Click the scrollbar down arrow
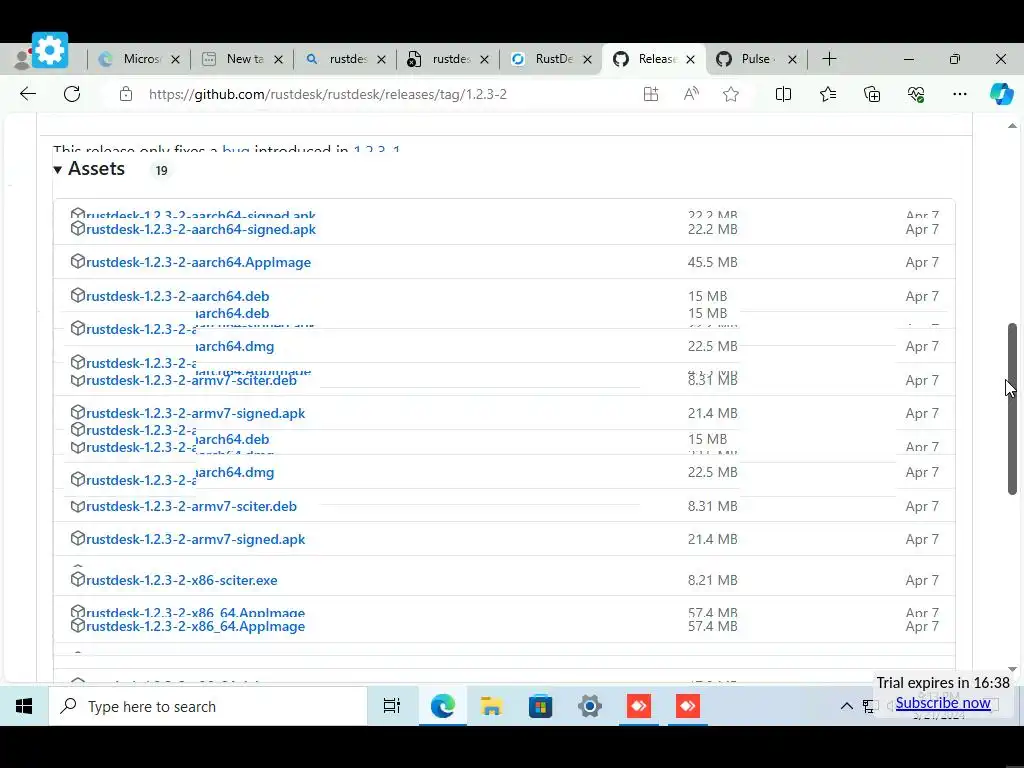Image resolution: width=1024 pixels, height=768 pixels. 1012,669
